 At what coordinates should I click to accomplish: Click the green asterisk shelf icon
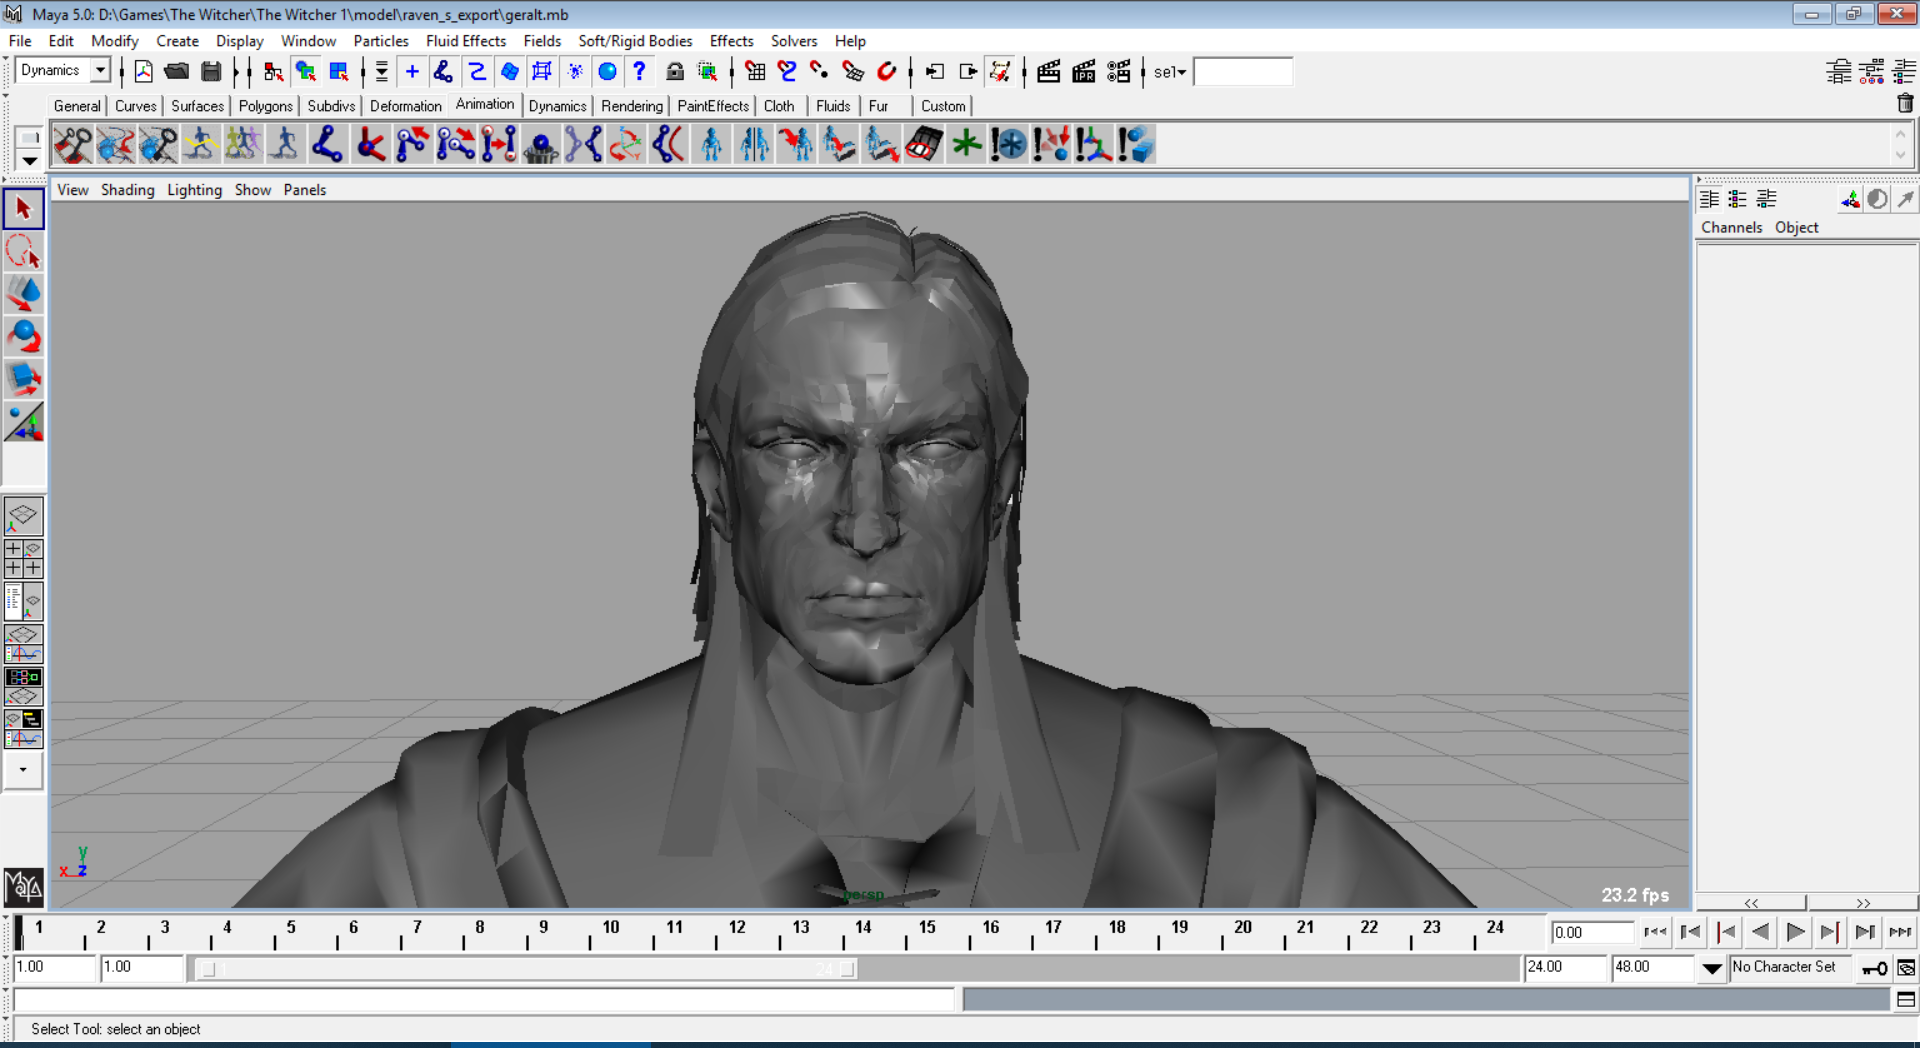tap(967, 145)
